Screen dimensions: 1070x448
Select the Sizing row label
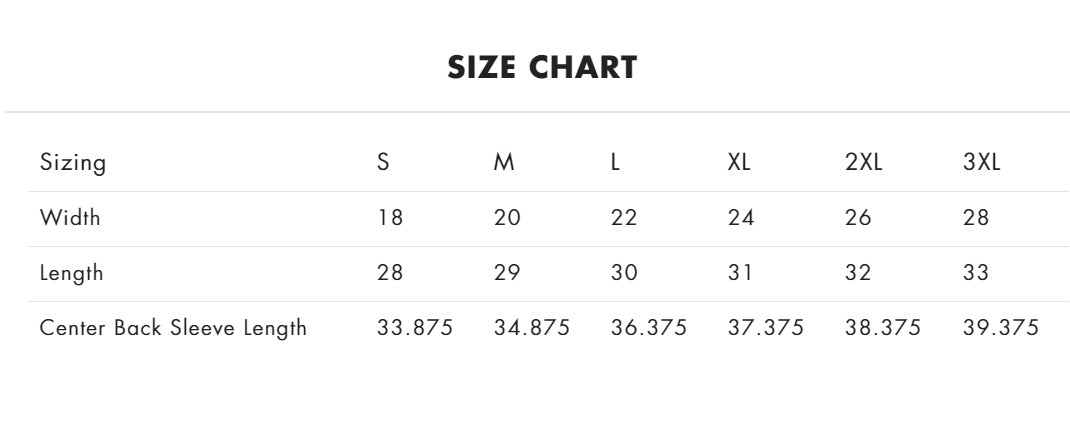coord(73,163)
